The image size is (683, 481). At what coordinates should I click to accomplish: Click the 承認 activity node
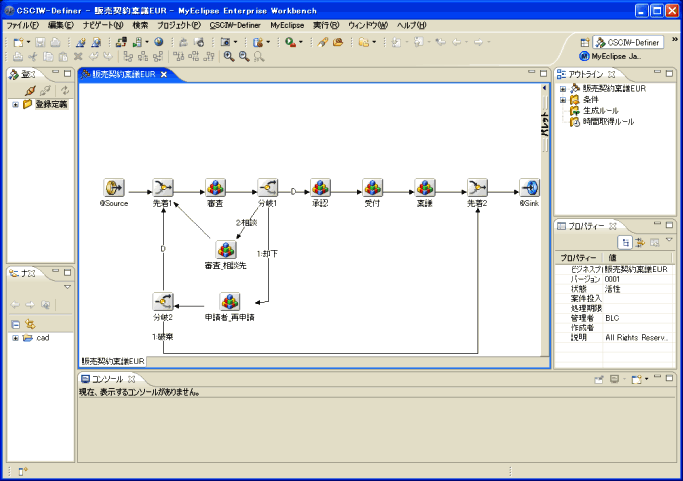(320, 188)
